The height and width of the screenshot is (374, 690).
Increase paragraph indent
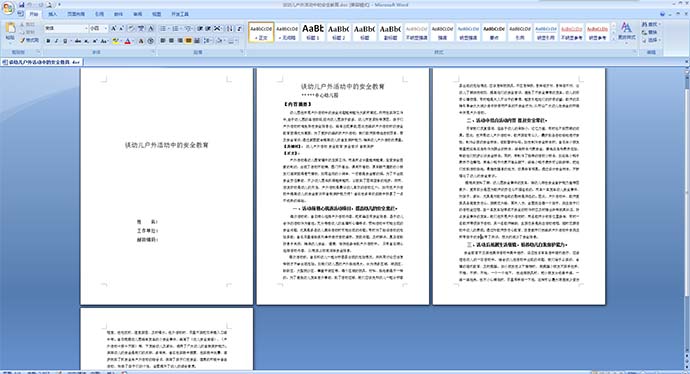coord(209,29)
